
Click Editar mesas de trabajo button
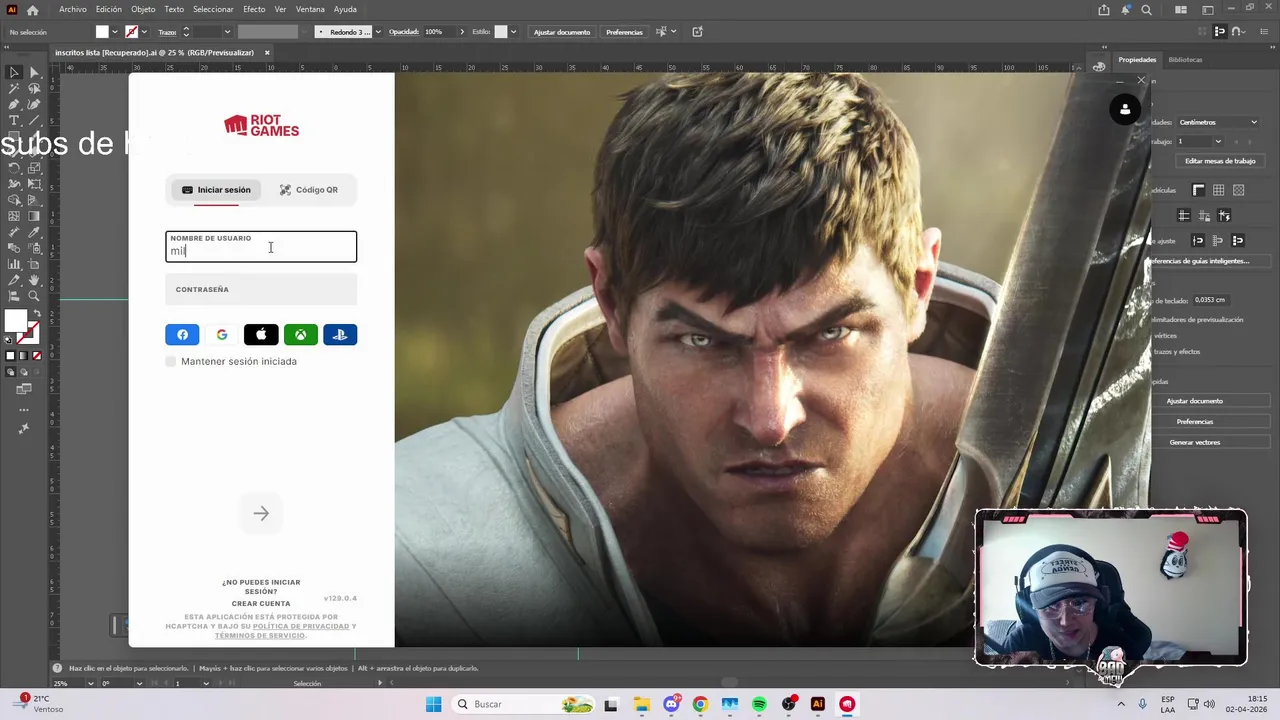pos(1219,161)
